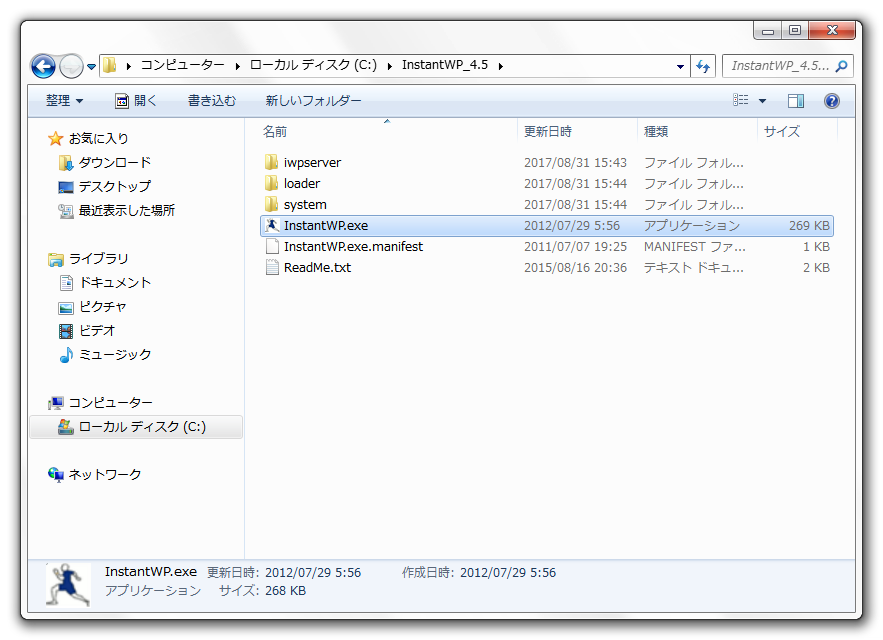Open address bar history dropdown arrow

(x=680, y=66)
